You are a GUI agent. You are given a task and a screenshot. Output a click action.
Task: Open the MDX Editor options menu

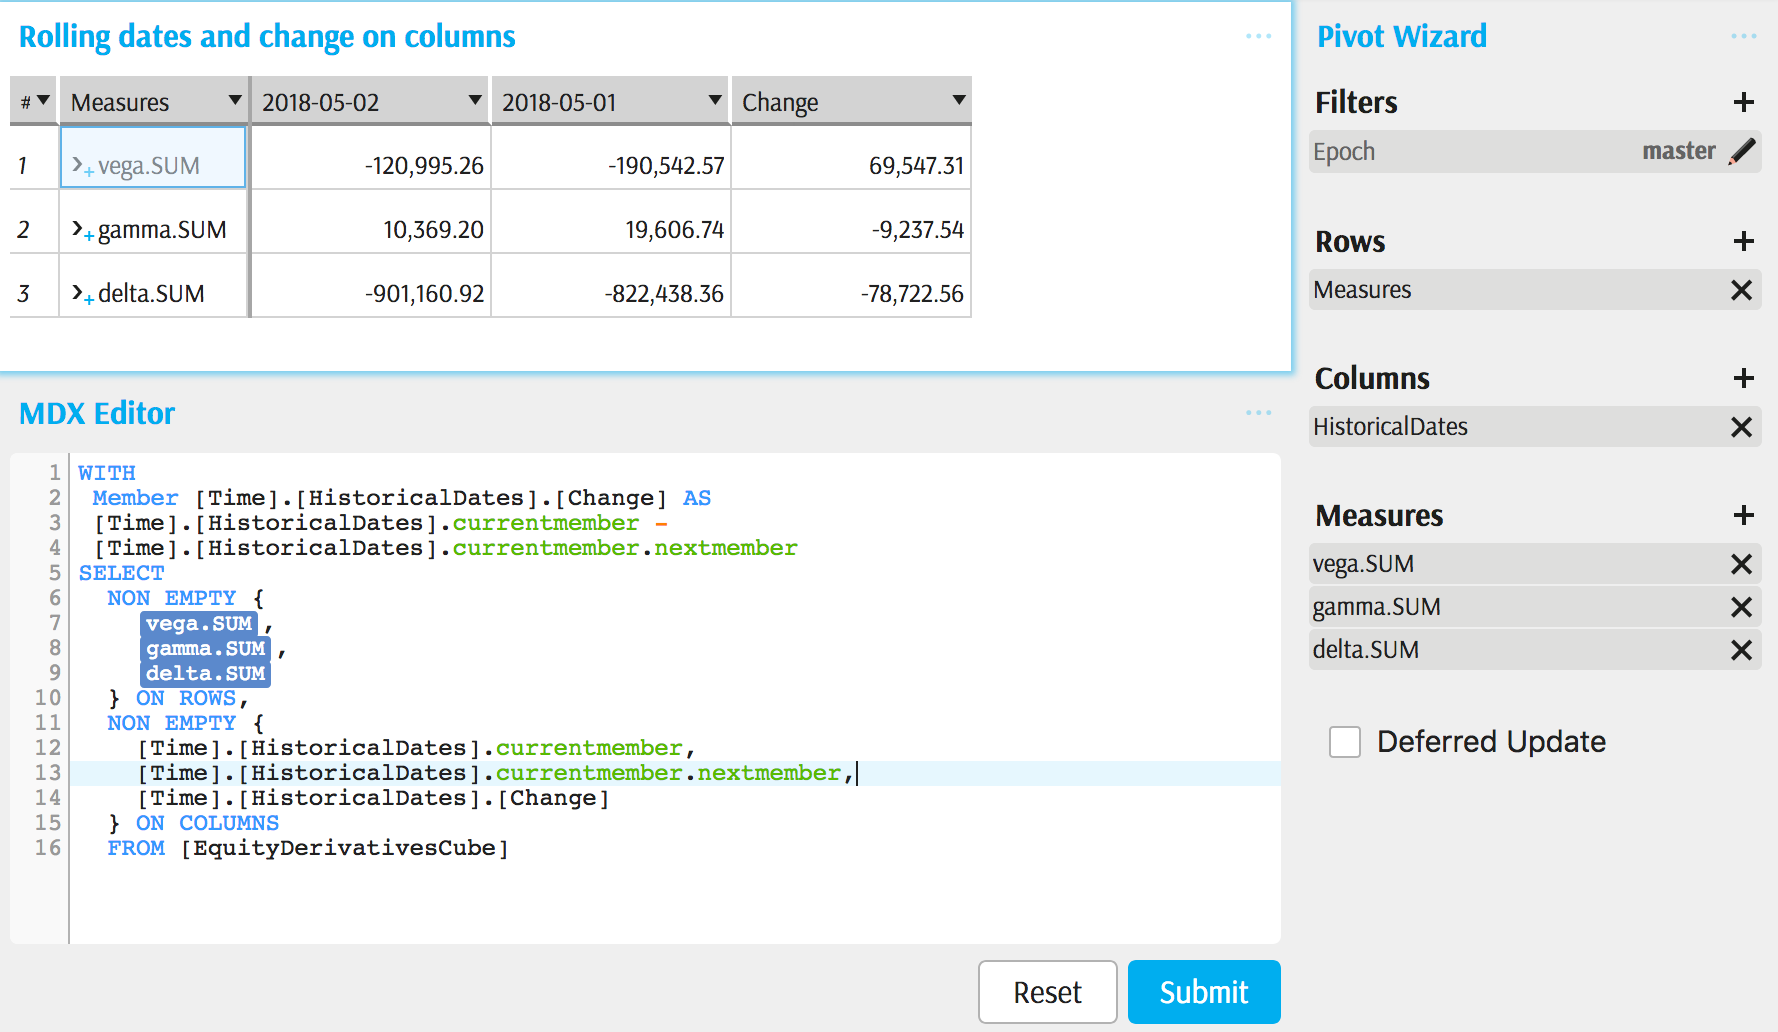1258,413
